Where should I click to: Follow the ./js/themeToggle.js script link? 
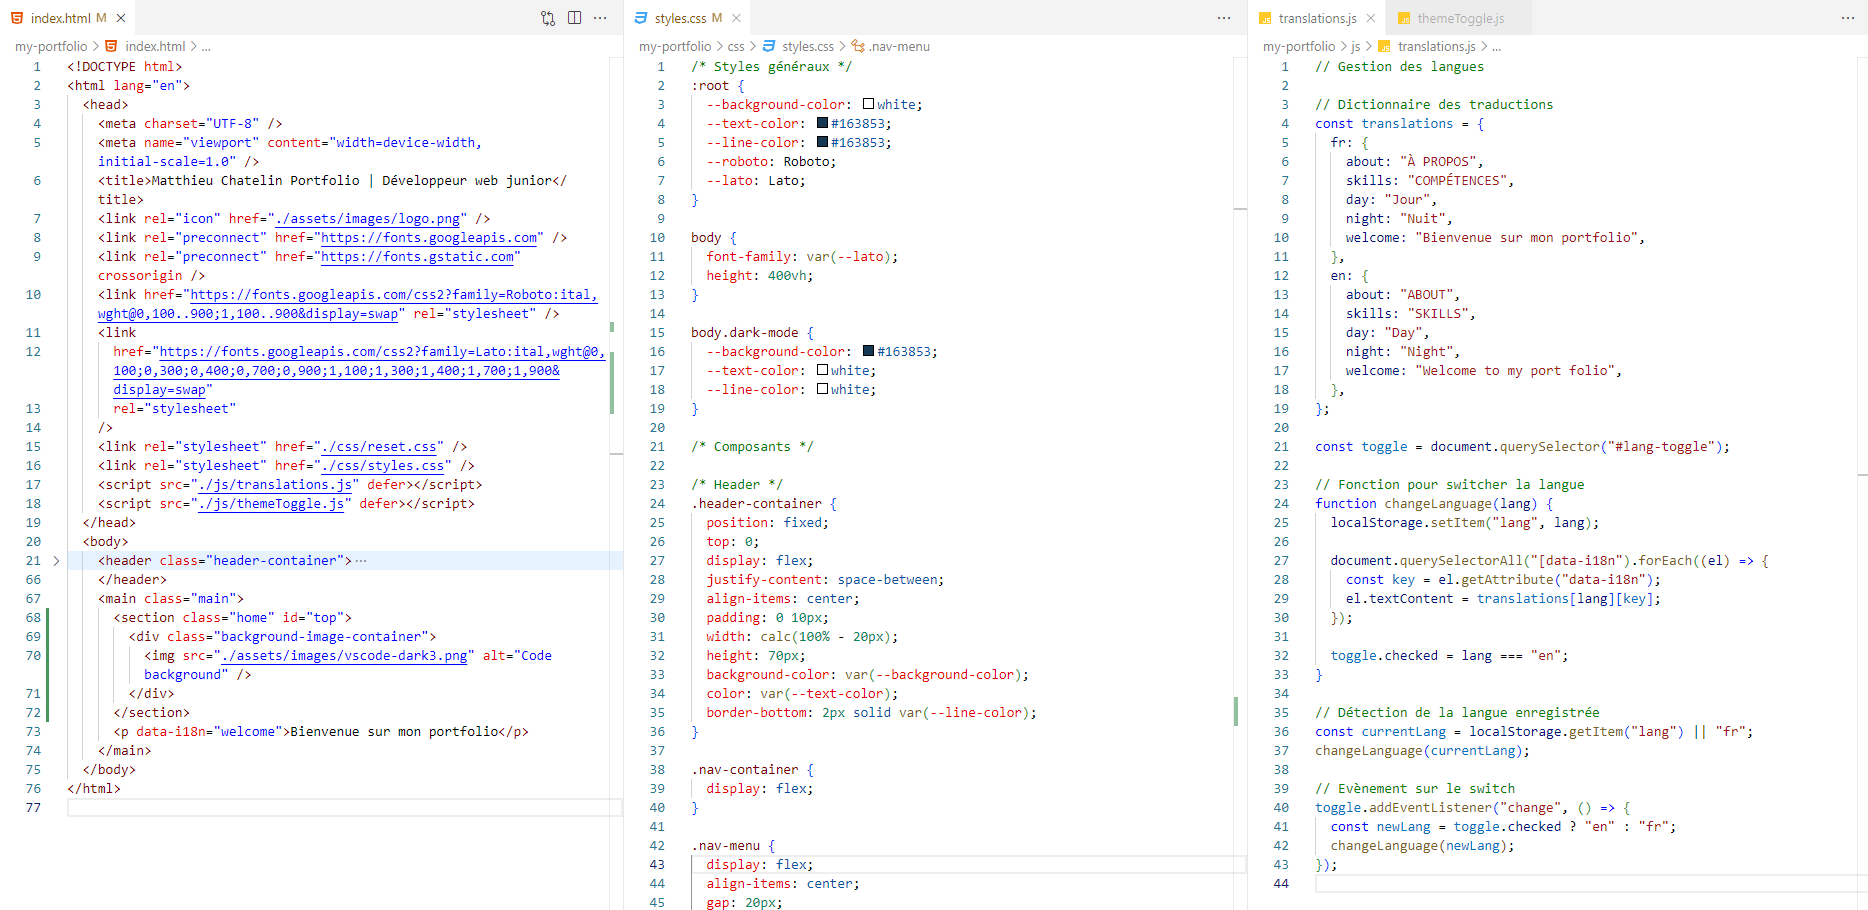pos(271,504)
